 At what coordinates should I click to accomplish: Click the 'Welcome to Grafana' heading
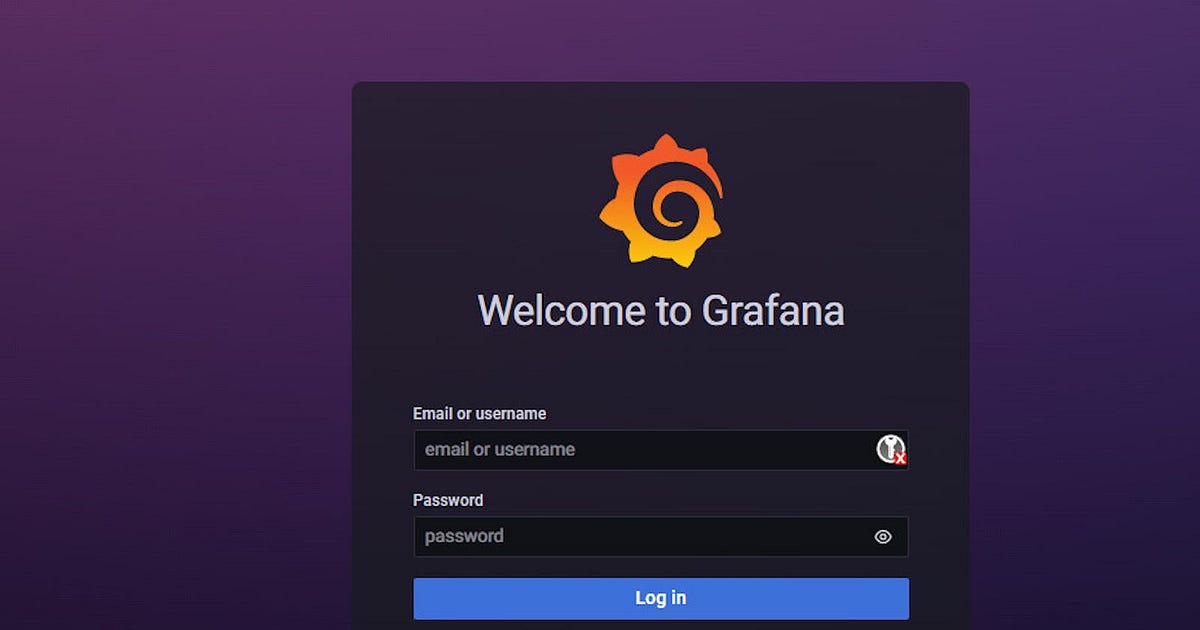[x=661, y=310]
